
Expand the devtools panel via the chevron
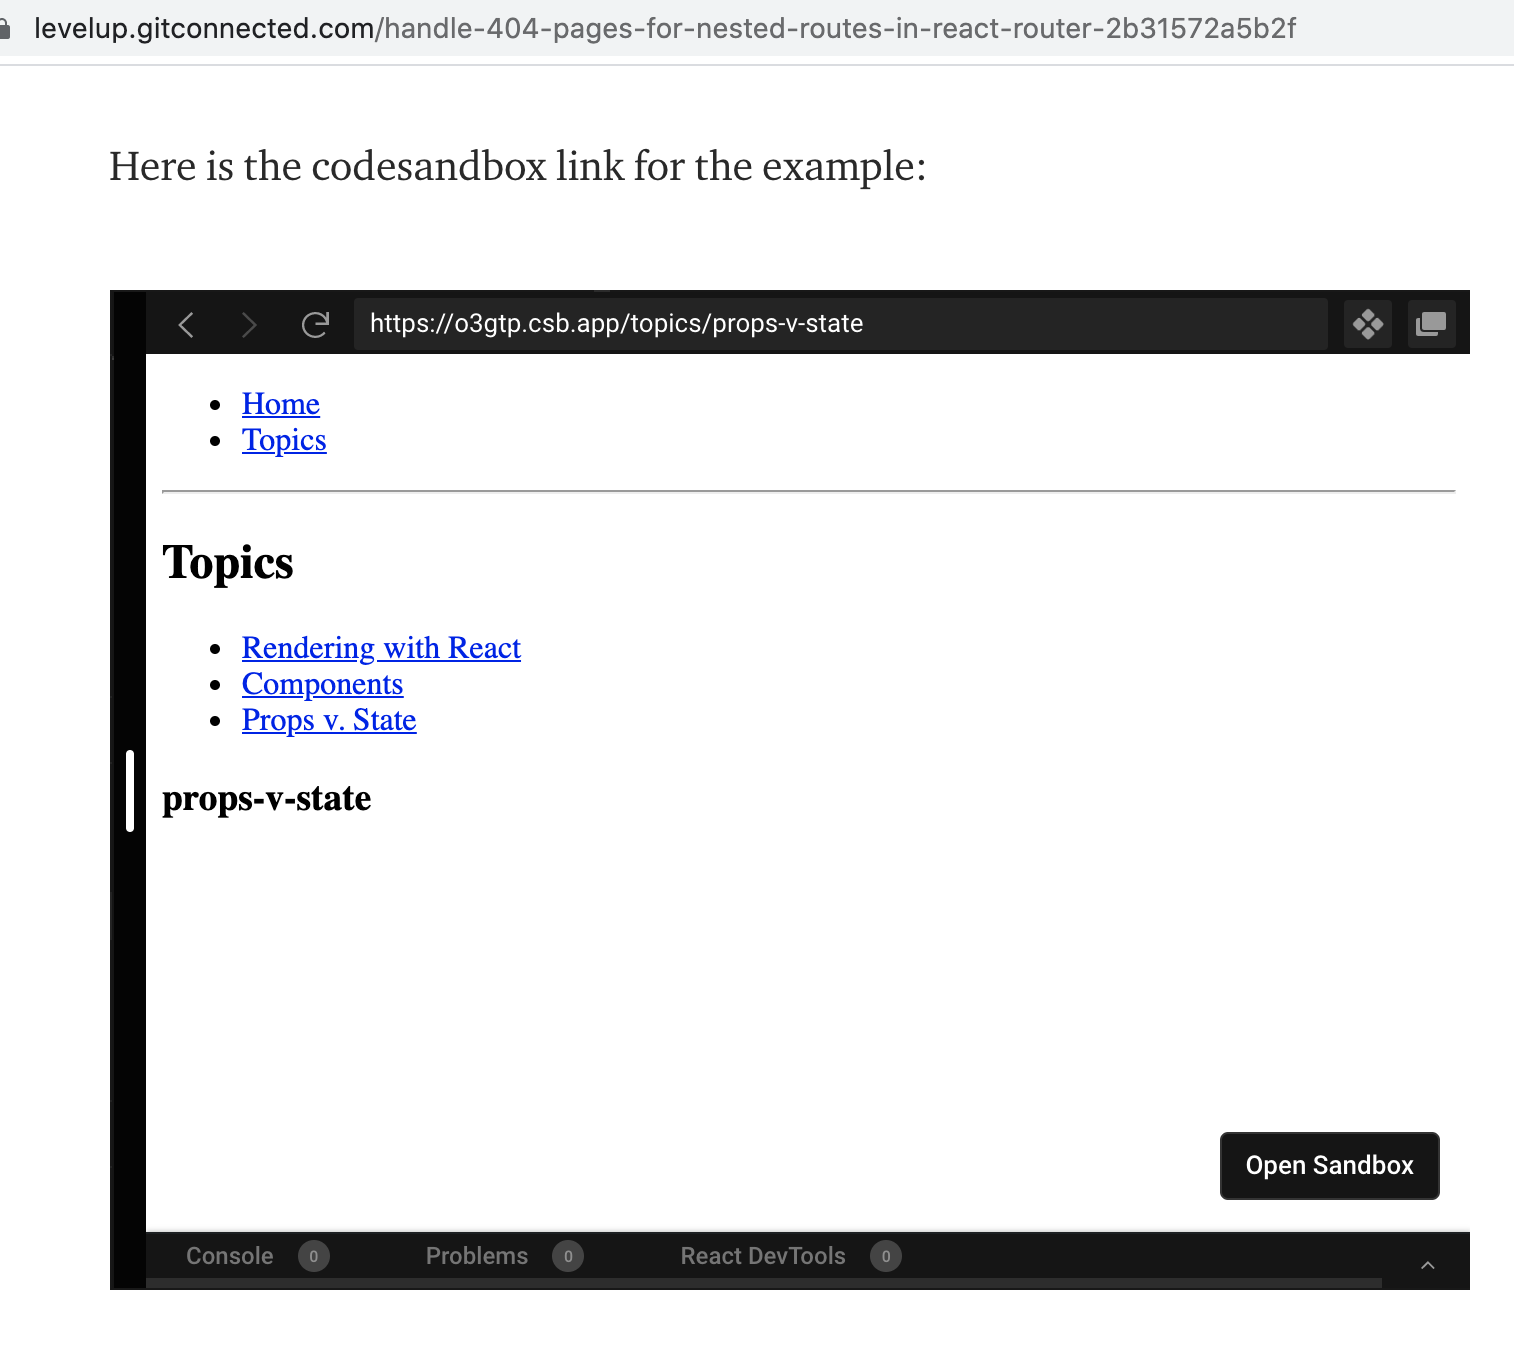click(x=1427, y=1264)
